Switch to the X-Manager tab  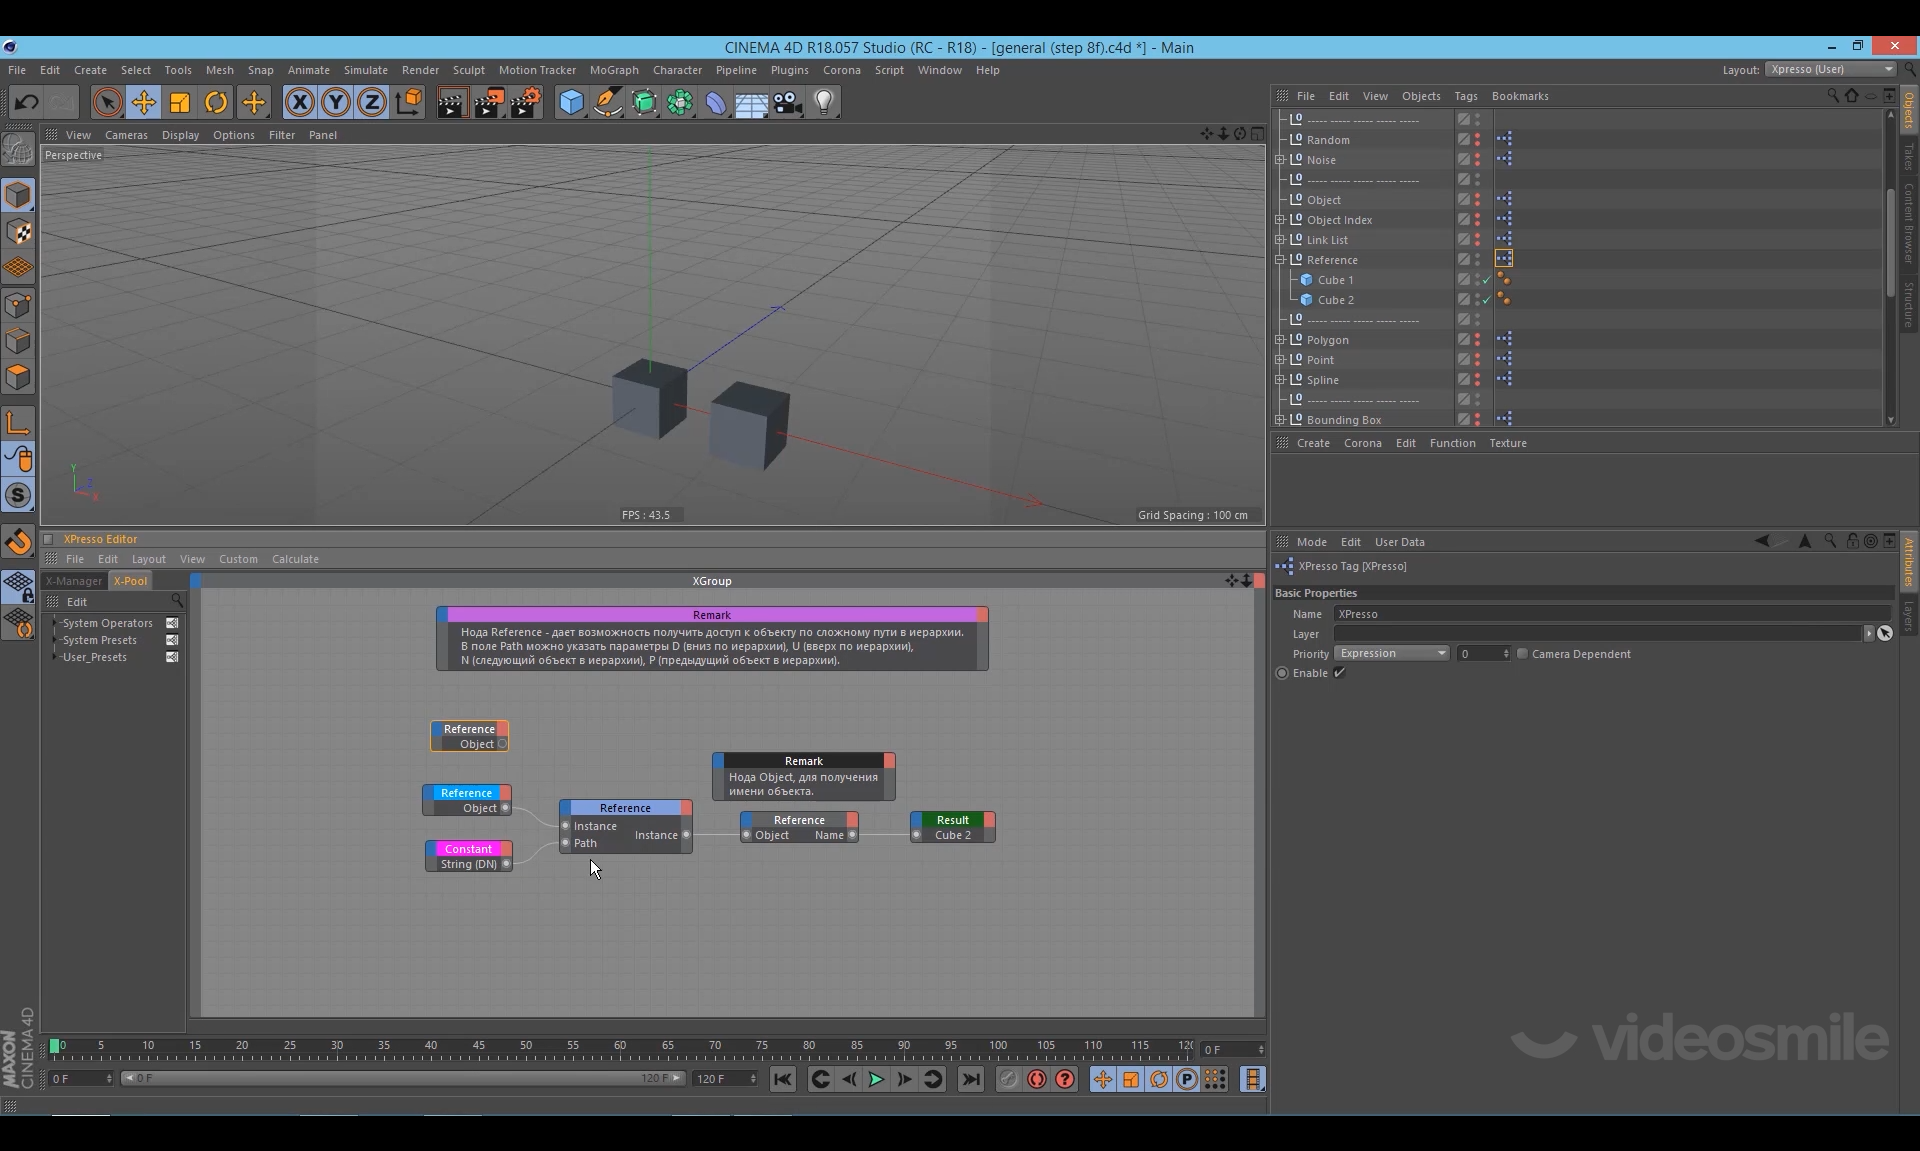(74, 581)
